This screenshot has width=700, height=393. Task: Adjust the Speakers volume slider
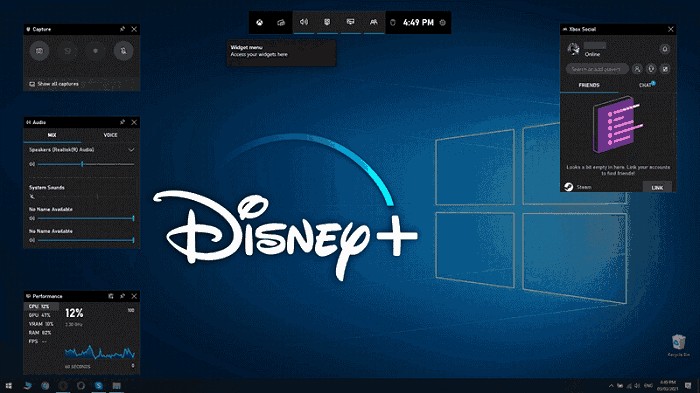86,164
